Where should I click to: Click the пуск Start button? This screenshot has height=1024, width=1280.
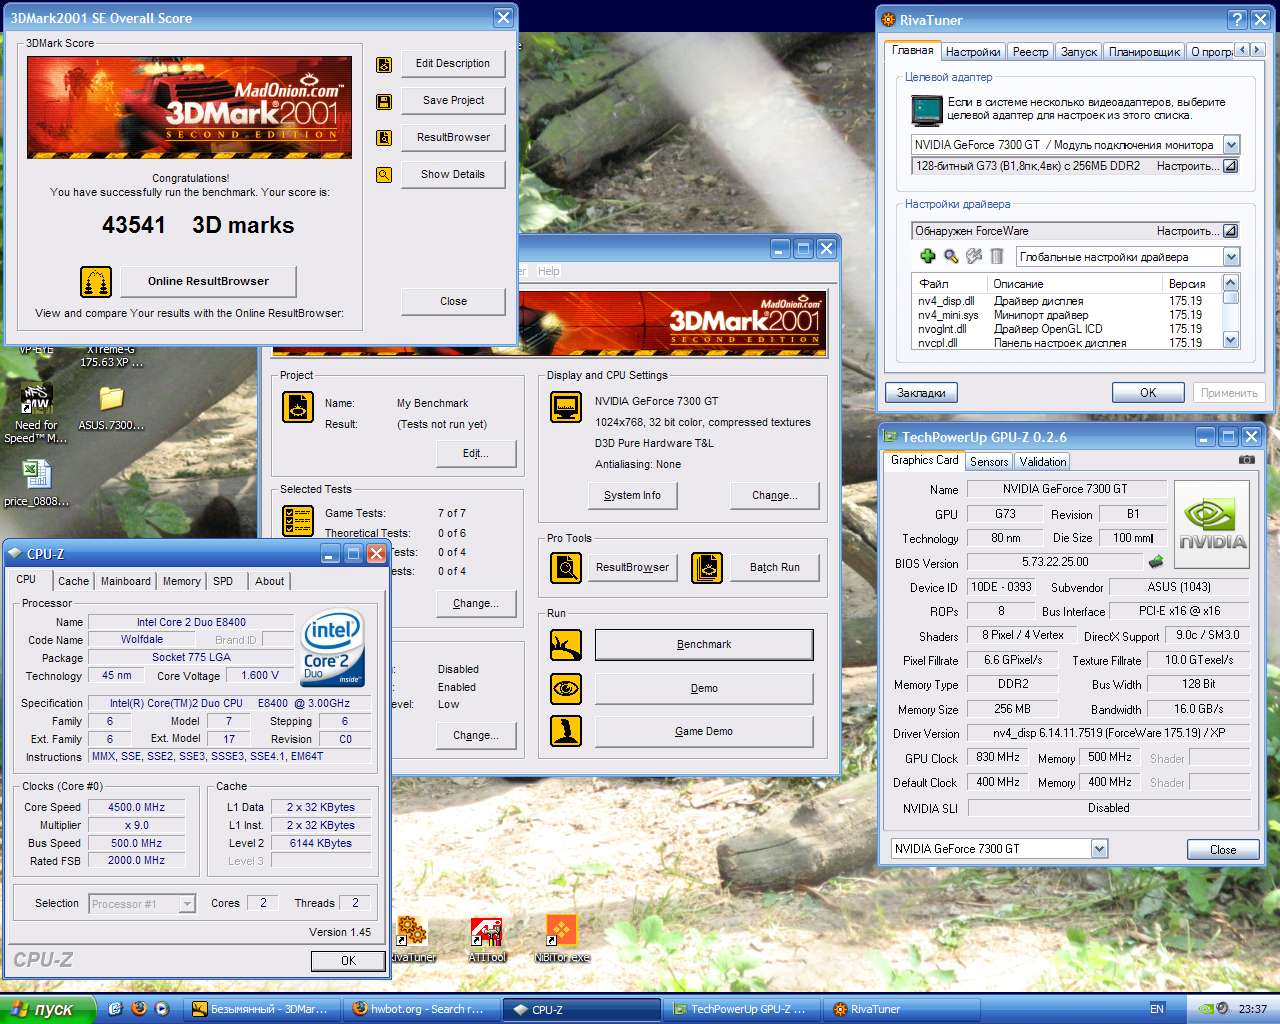click(48, 1009)
